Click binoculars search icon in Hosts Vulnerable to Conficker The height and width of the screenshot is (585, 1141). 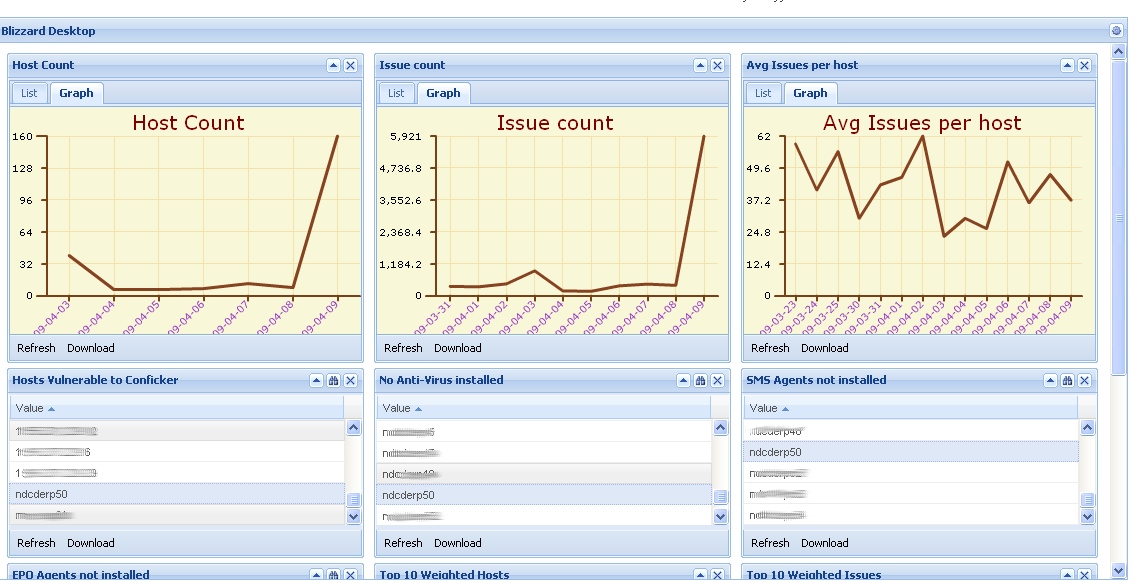click(x=334, y=381)
